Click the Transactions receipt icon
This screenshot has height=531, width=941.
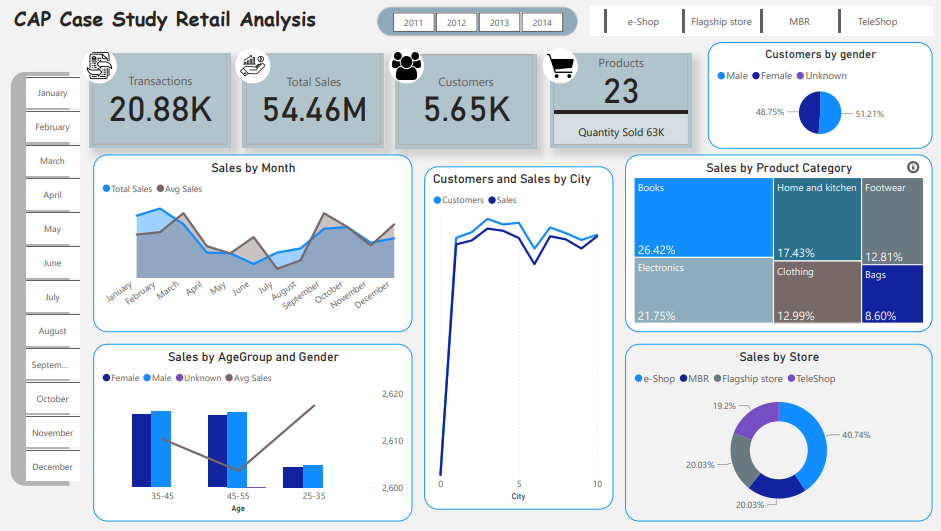pyautogui.click(x=98, y=65)
